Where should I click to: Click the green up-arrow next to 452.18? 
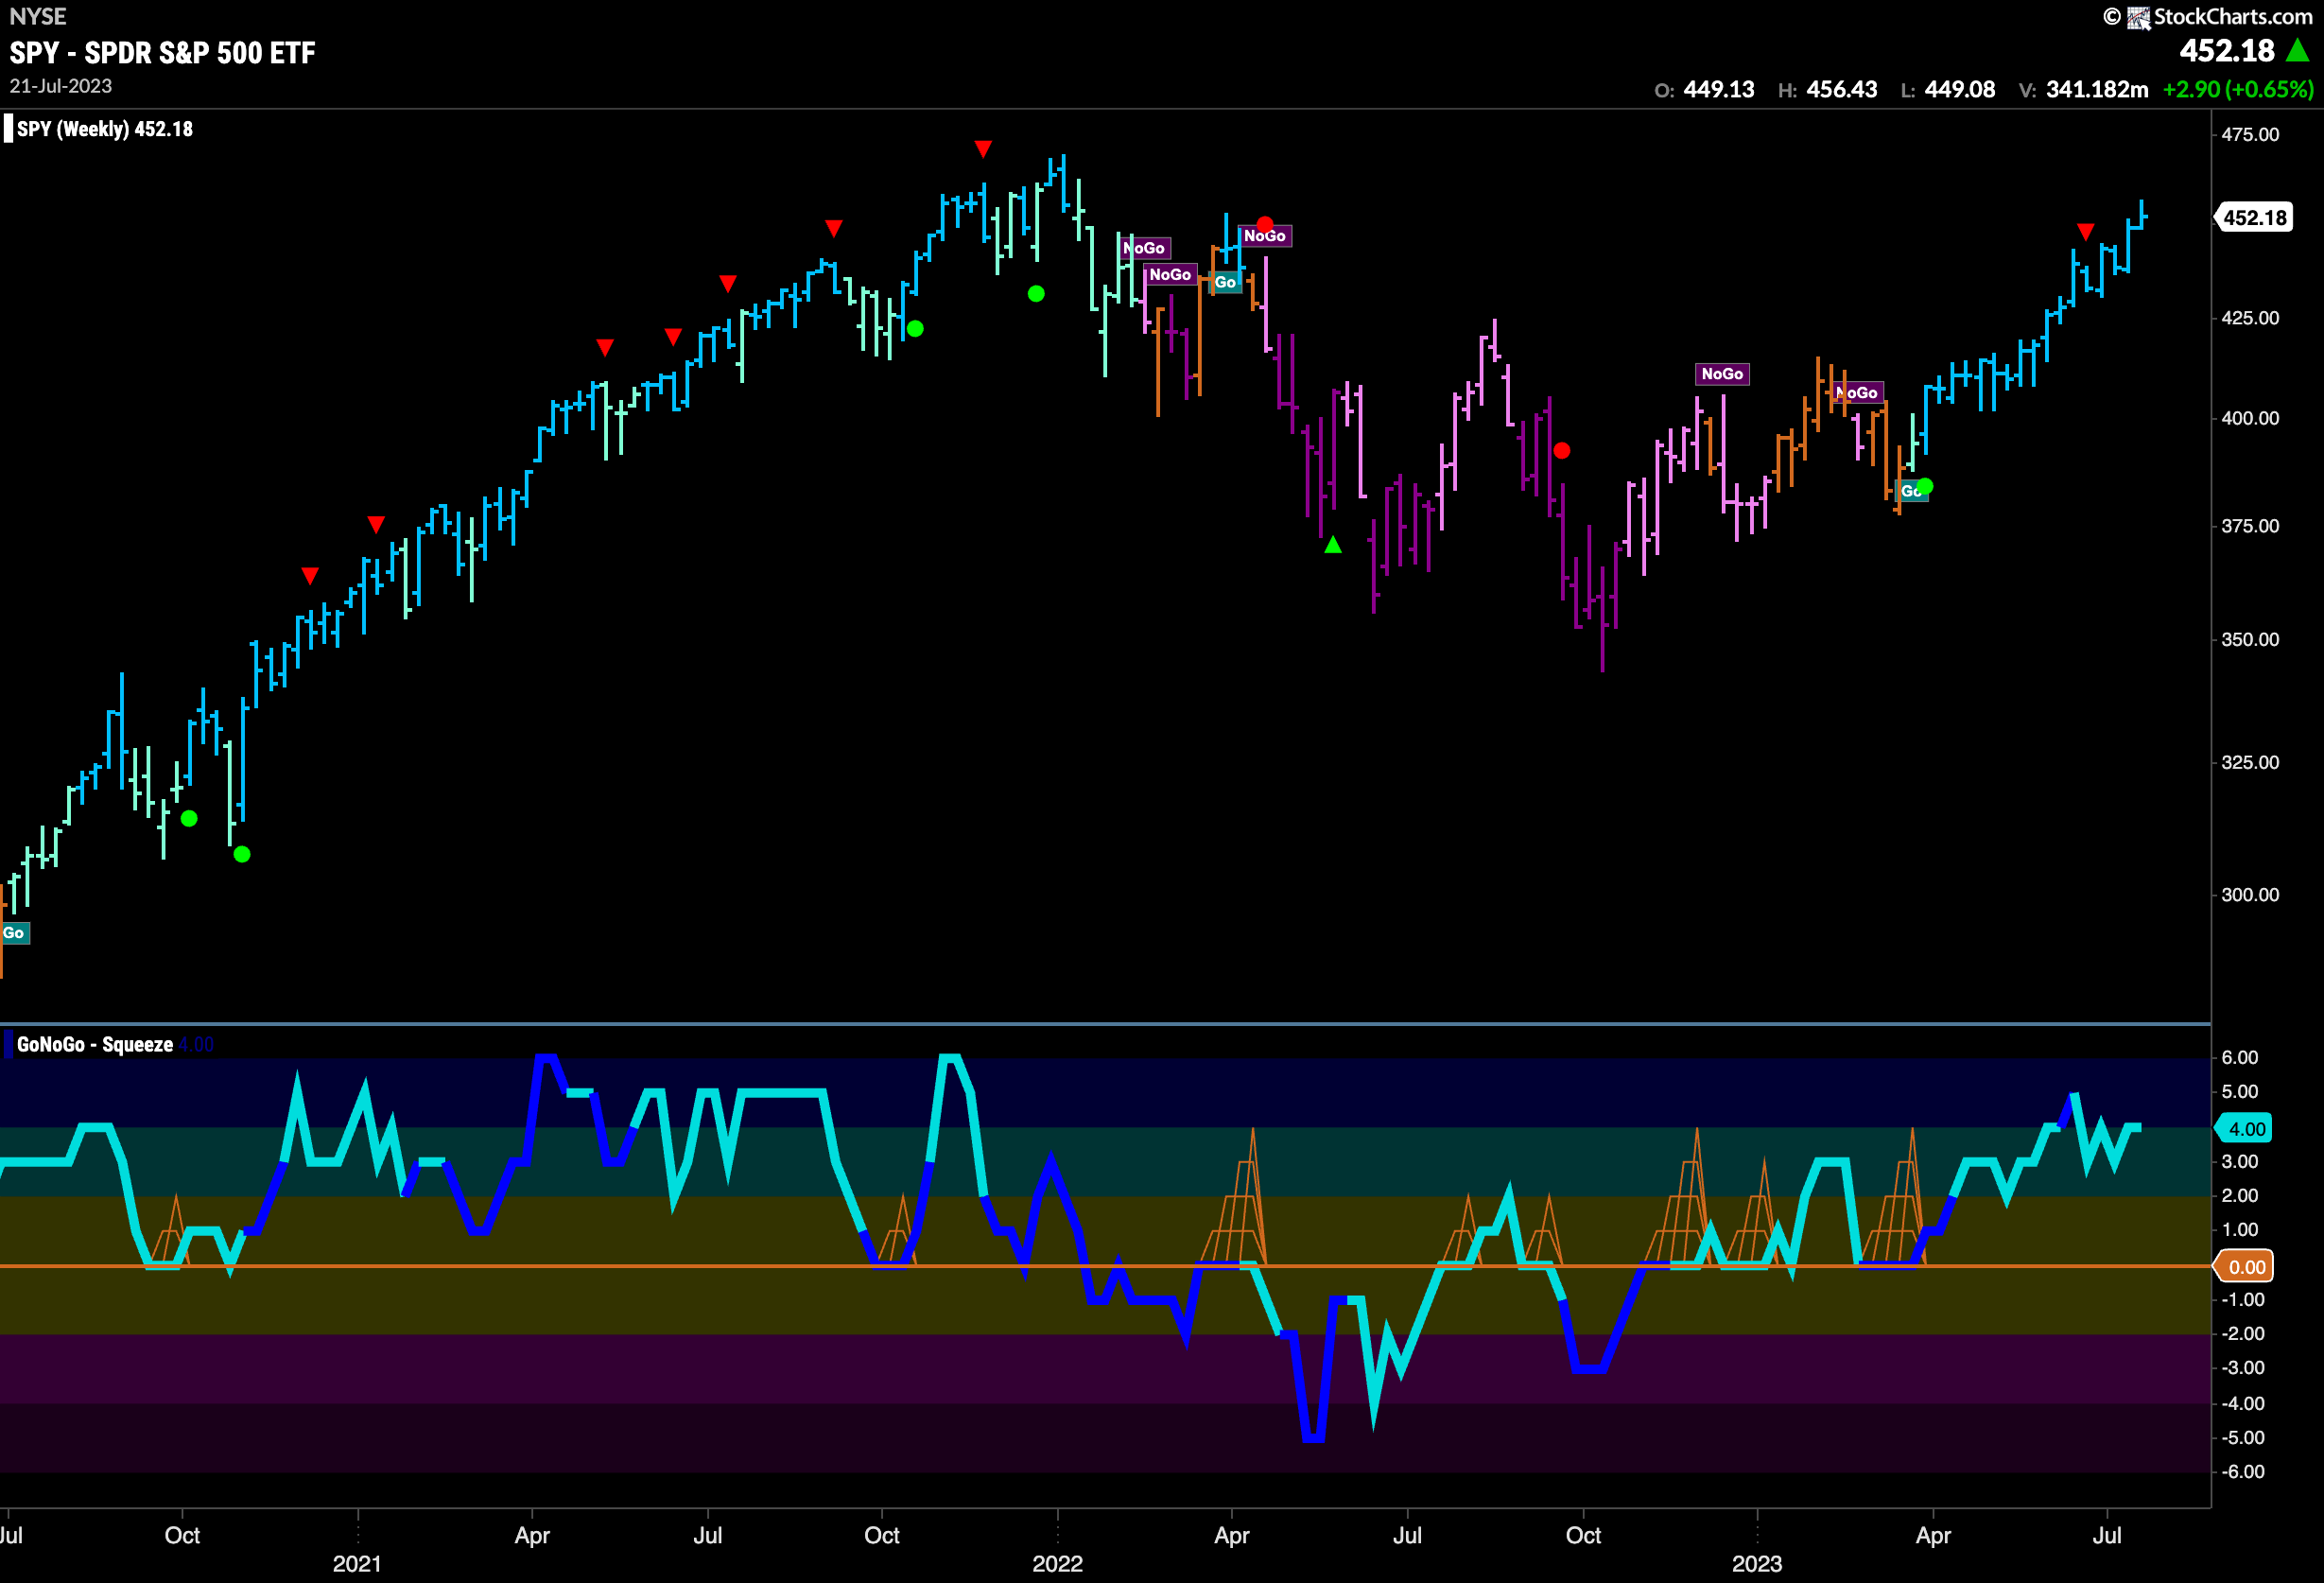pos(2298,50)
